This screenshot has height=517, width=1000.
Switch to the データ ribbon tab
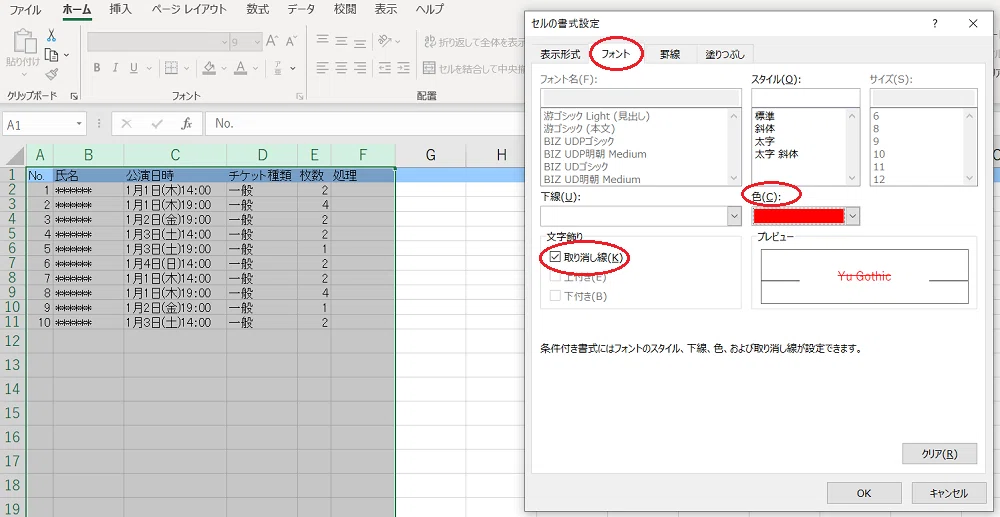point(301,10)
